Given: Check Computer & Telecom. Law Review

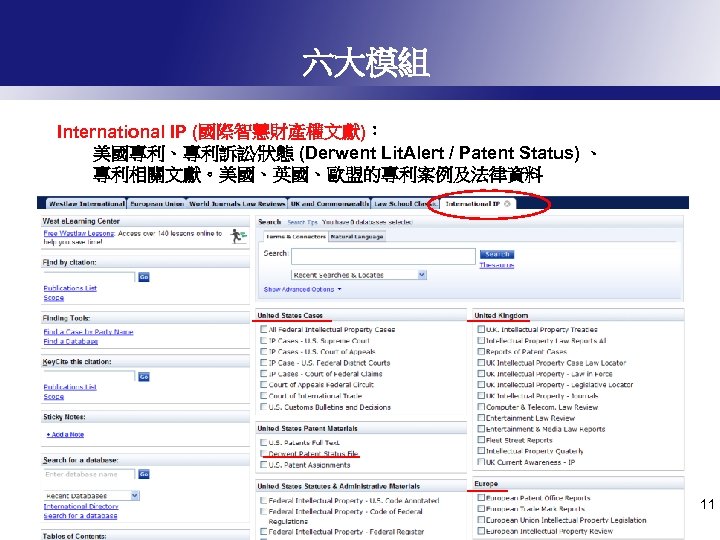Looking at the screenshot, I should tap(481, 407).
